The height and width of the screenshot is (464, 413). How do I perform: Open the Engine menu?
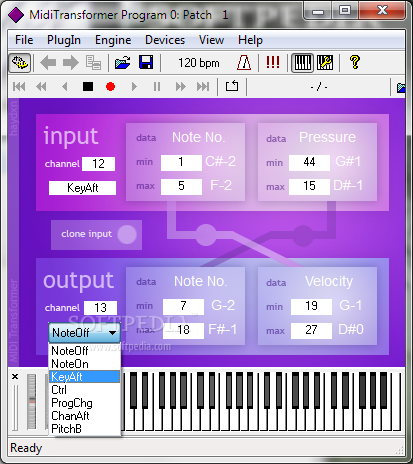tap(113, 40)
